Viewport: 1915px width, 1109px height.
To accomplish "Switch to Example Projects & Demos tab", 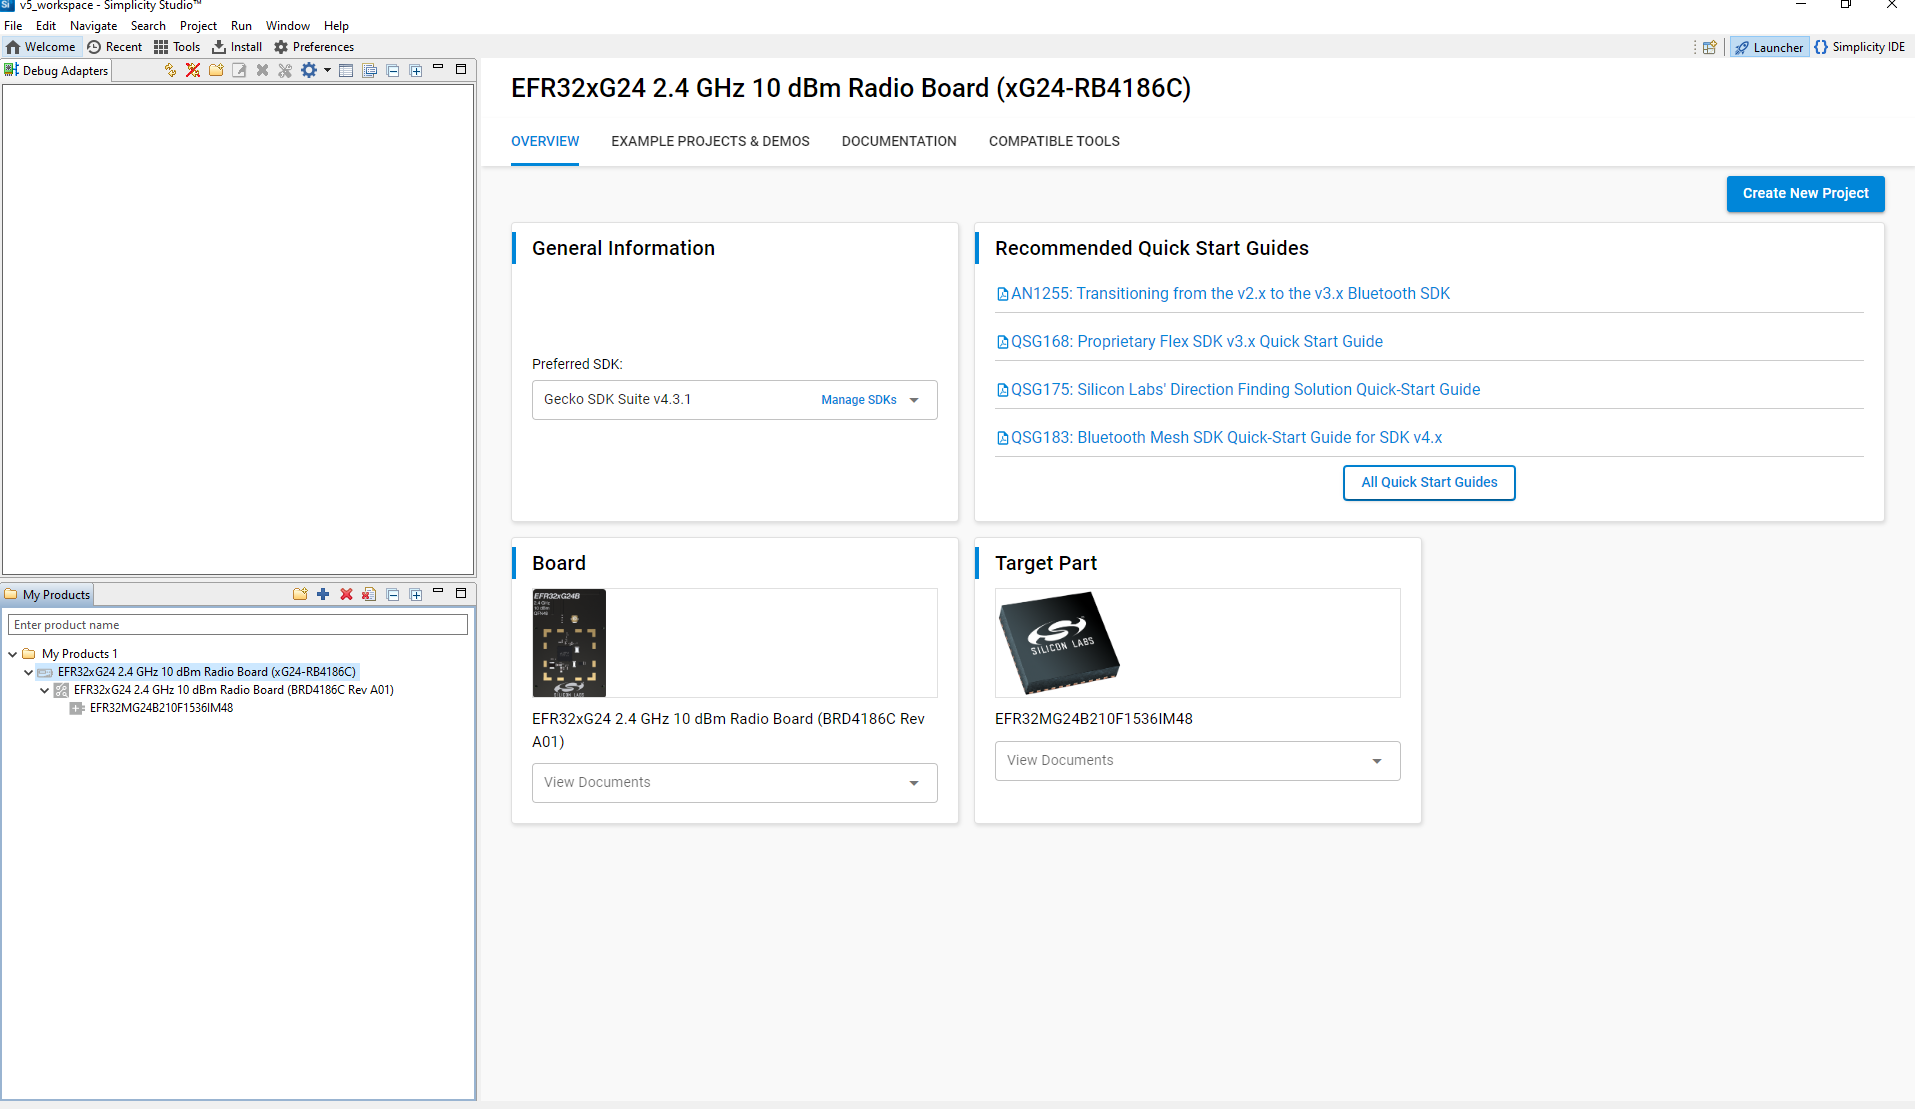I will coord(710,141).
